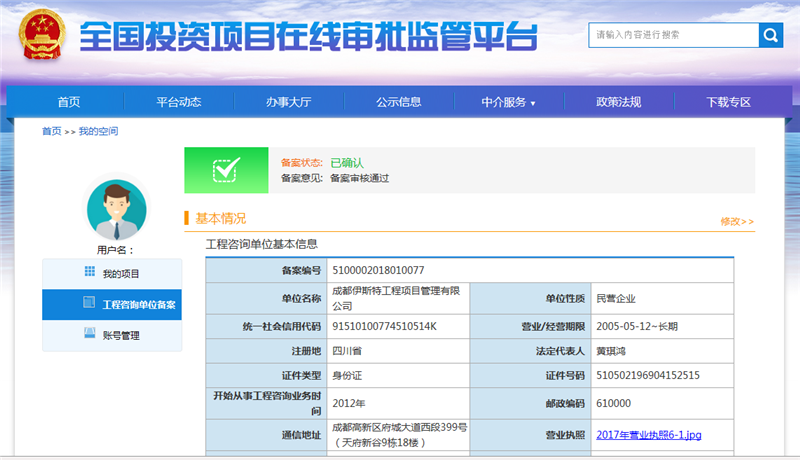
Task: Click the grid icon beside 我的项目
Action: 89,273
